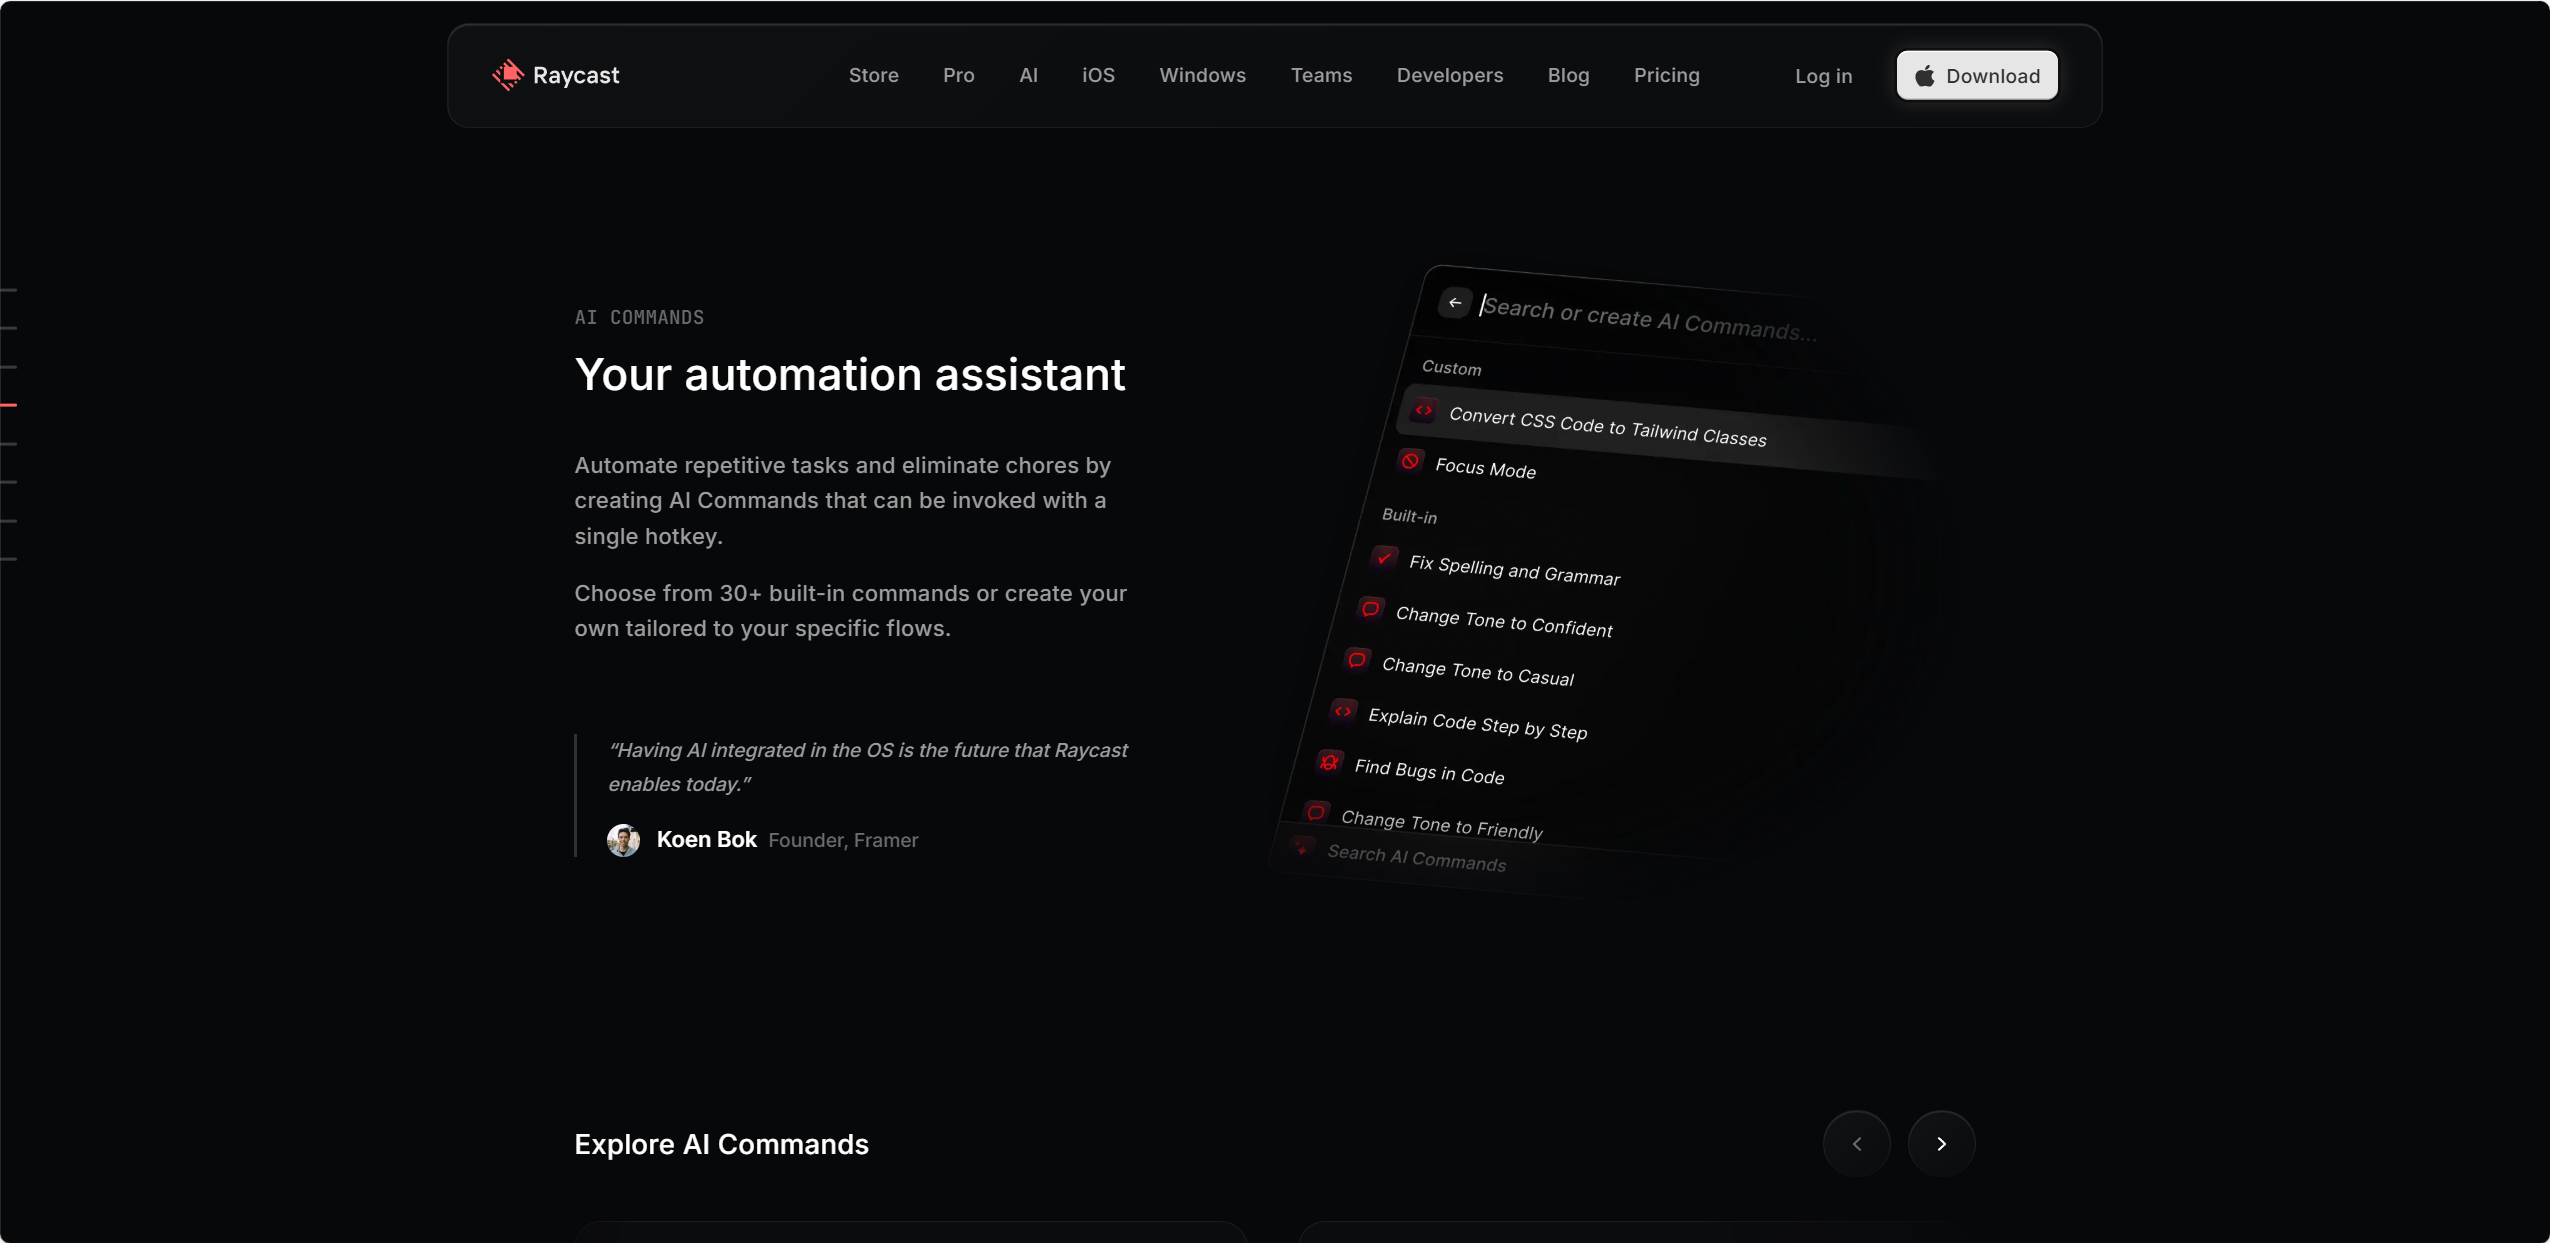Select Change Tone to Friendly
The image size is (2550, 1243).
[x=1441, y=824]
